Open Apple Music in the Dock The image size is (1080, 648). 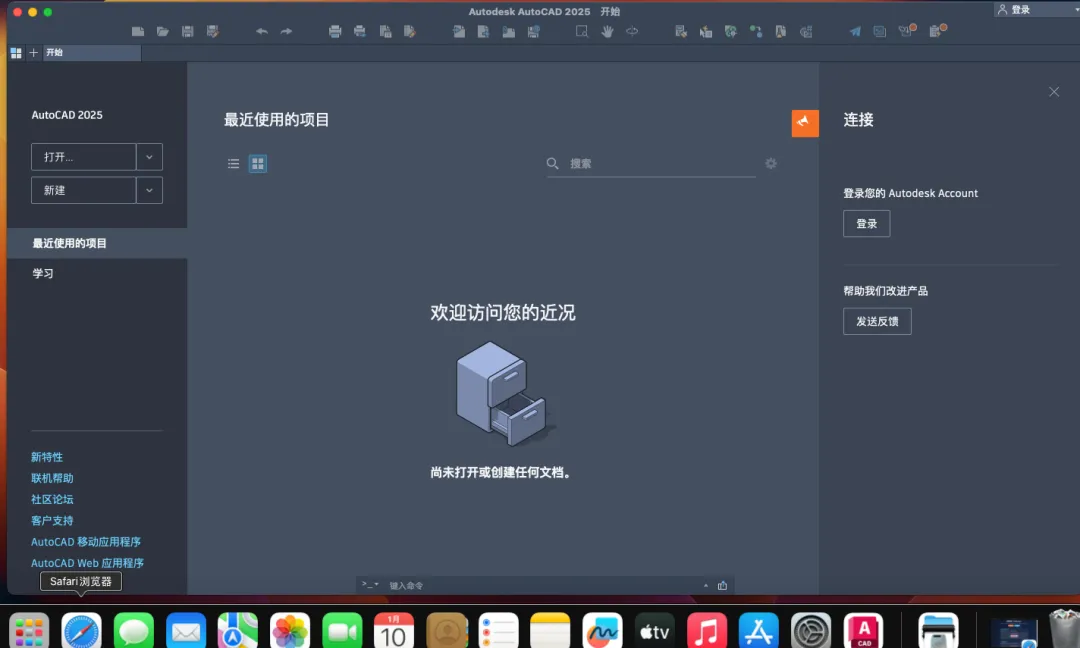706,630
